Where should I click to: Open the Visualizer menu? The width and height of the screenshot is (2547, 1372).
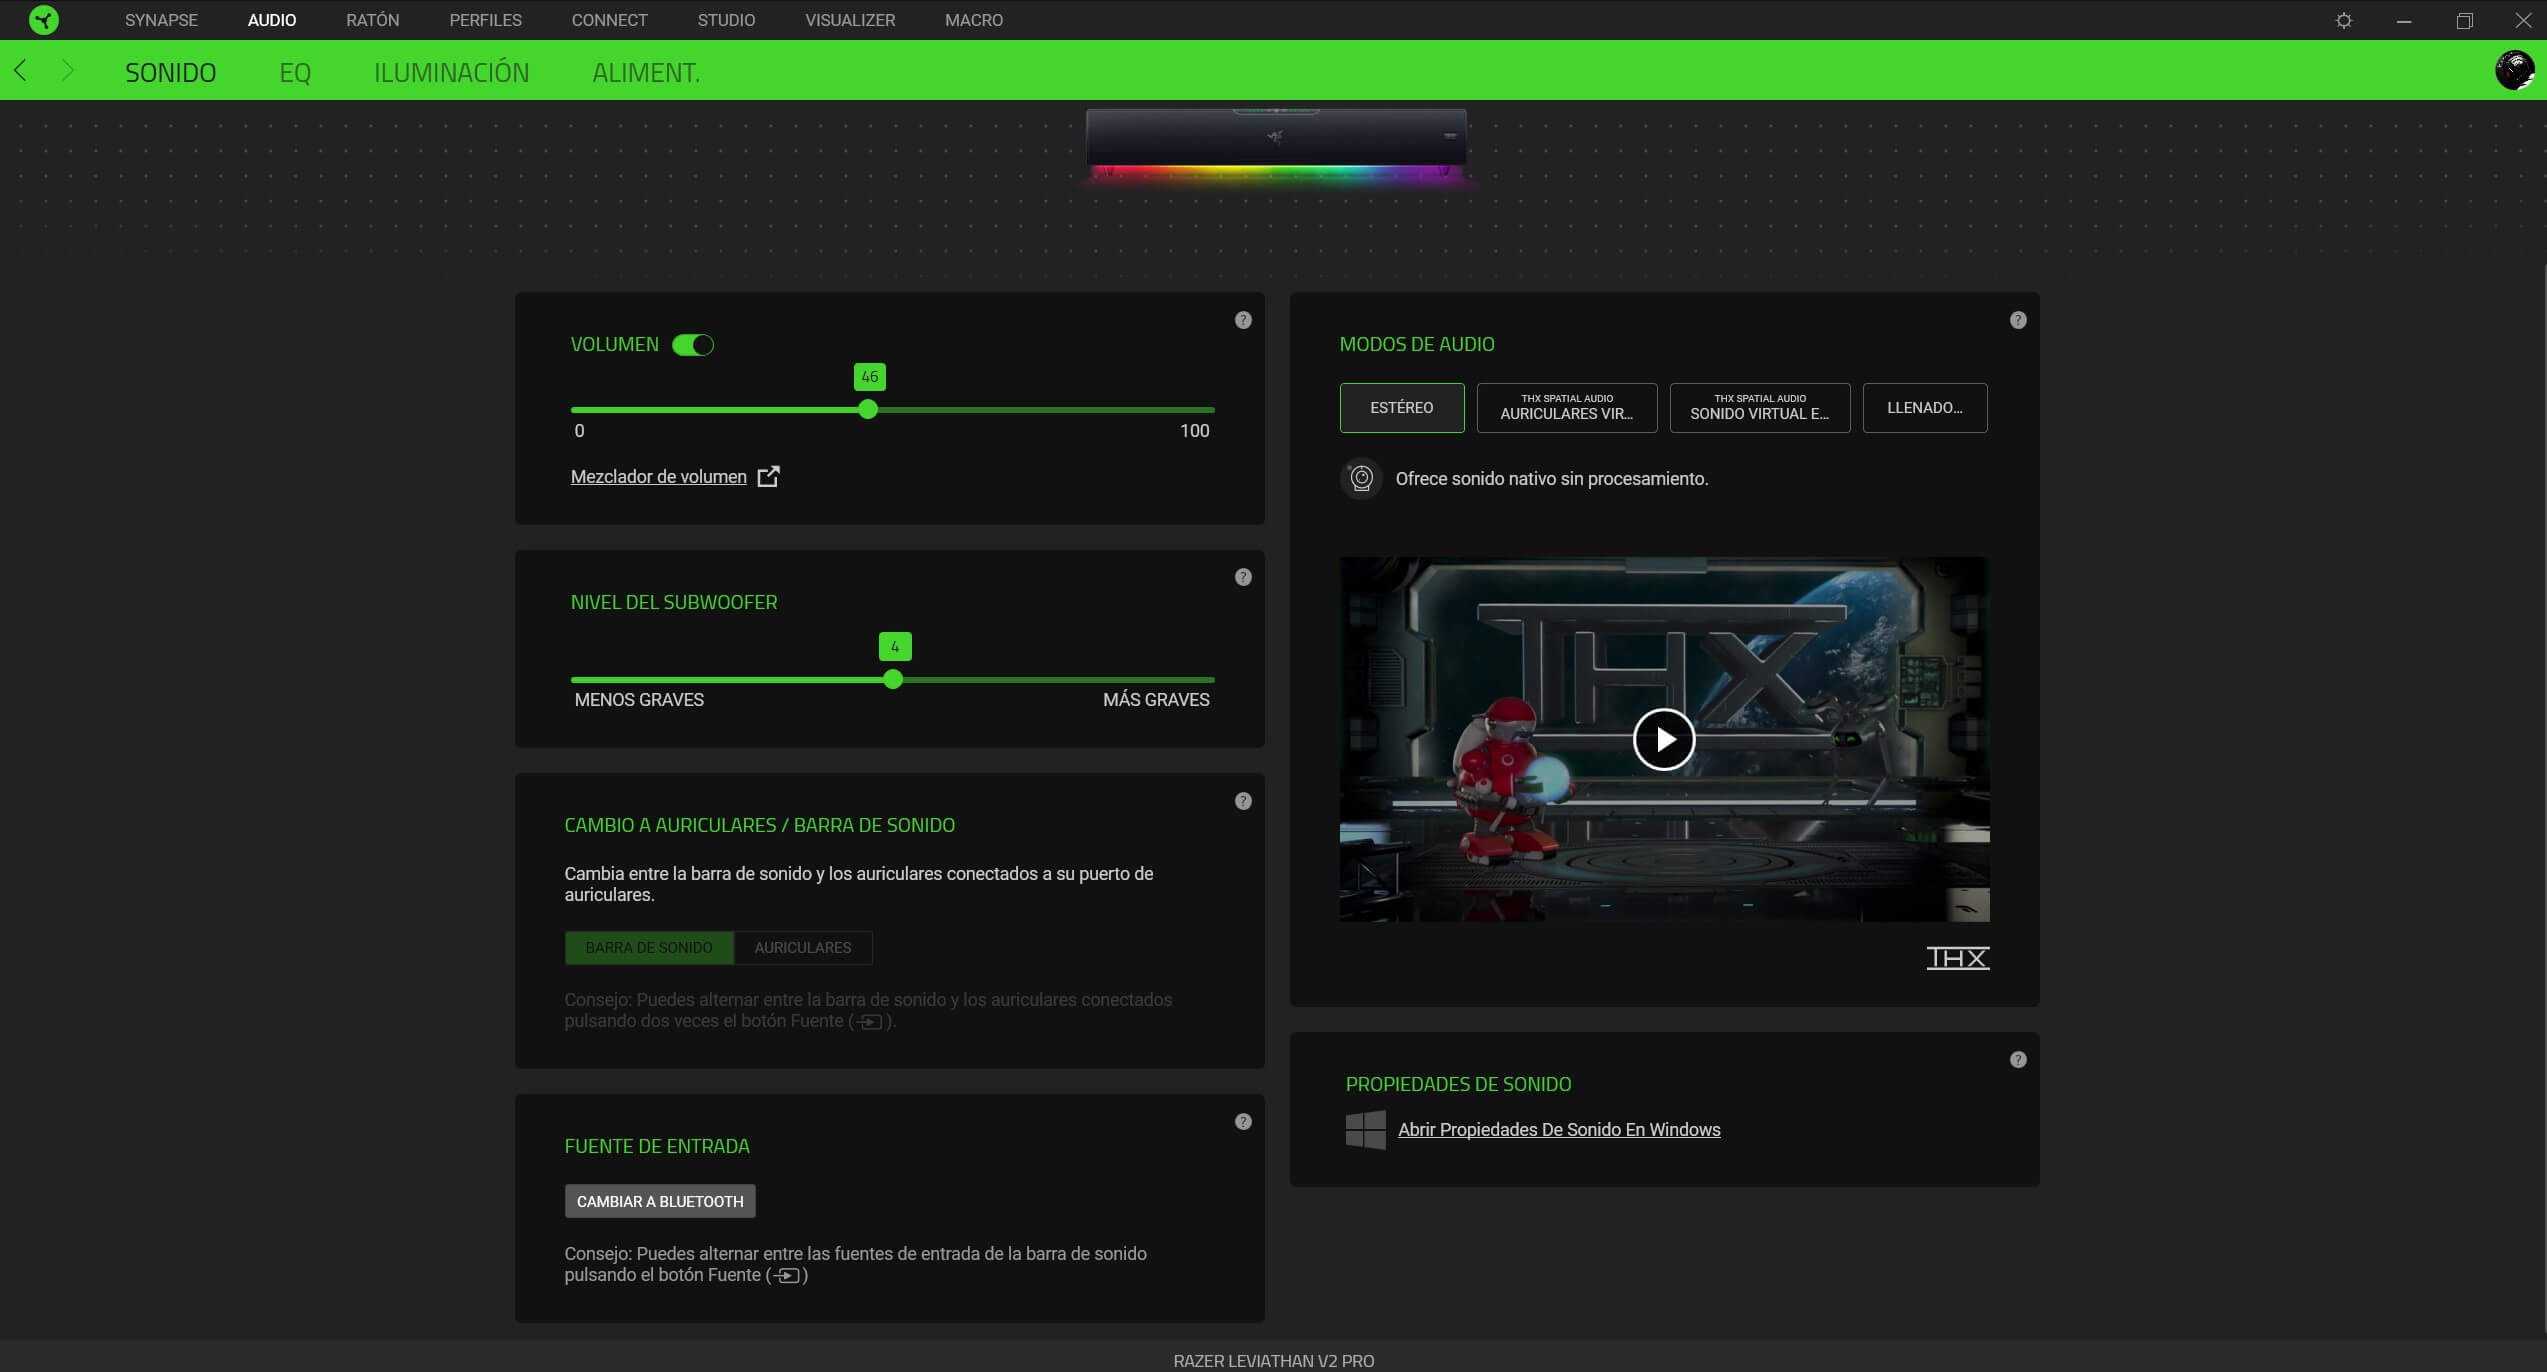pyautogui.click(x=850, y=20)
